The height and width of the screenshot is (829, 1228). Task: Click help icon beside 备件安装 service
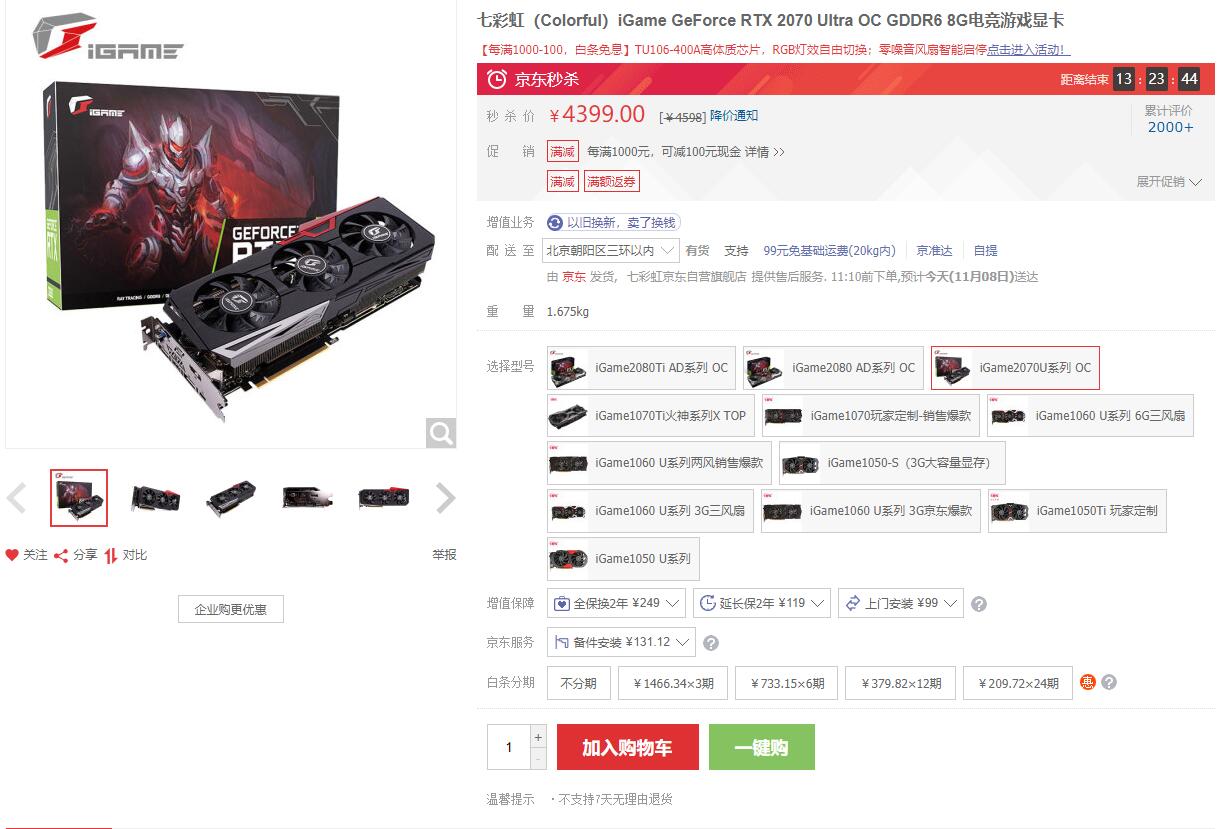coord(711,643)
